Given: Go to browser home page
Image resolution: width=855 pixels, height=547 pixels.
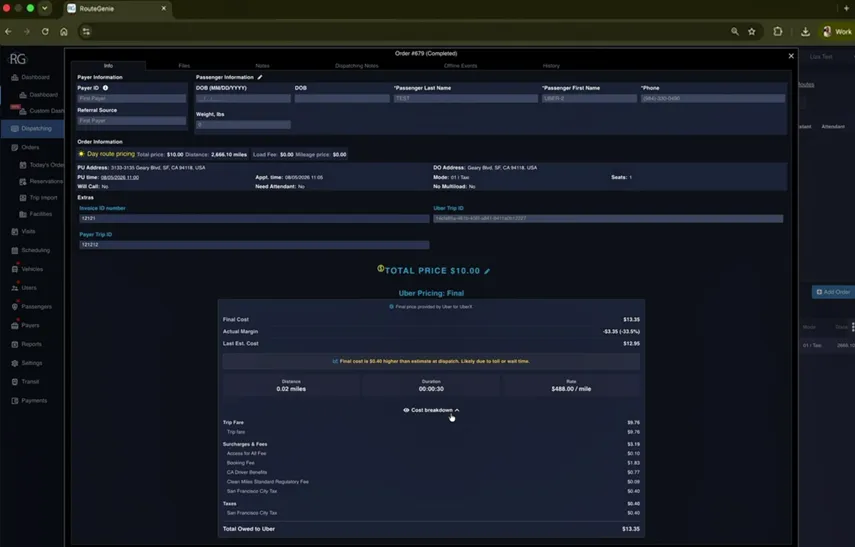Looking at the screenshot, I should coord(64,32).
